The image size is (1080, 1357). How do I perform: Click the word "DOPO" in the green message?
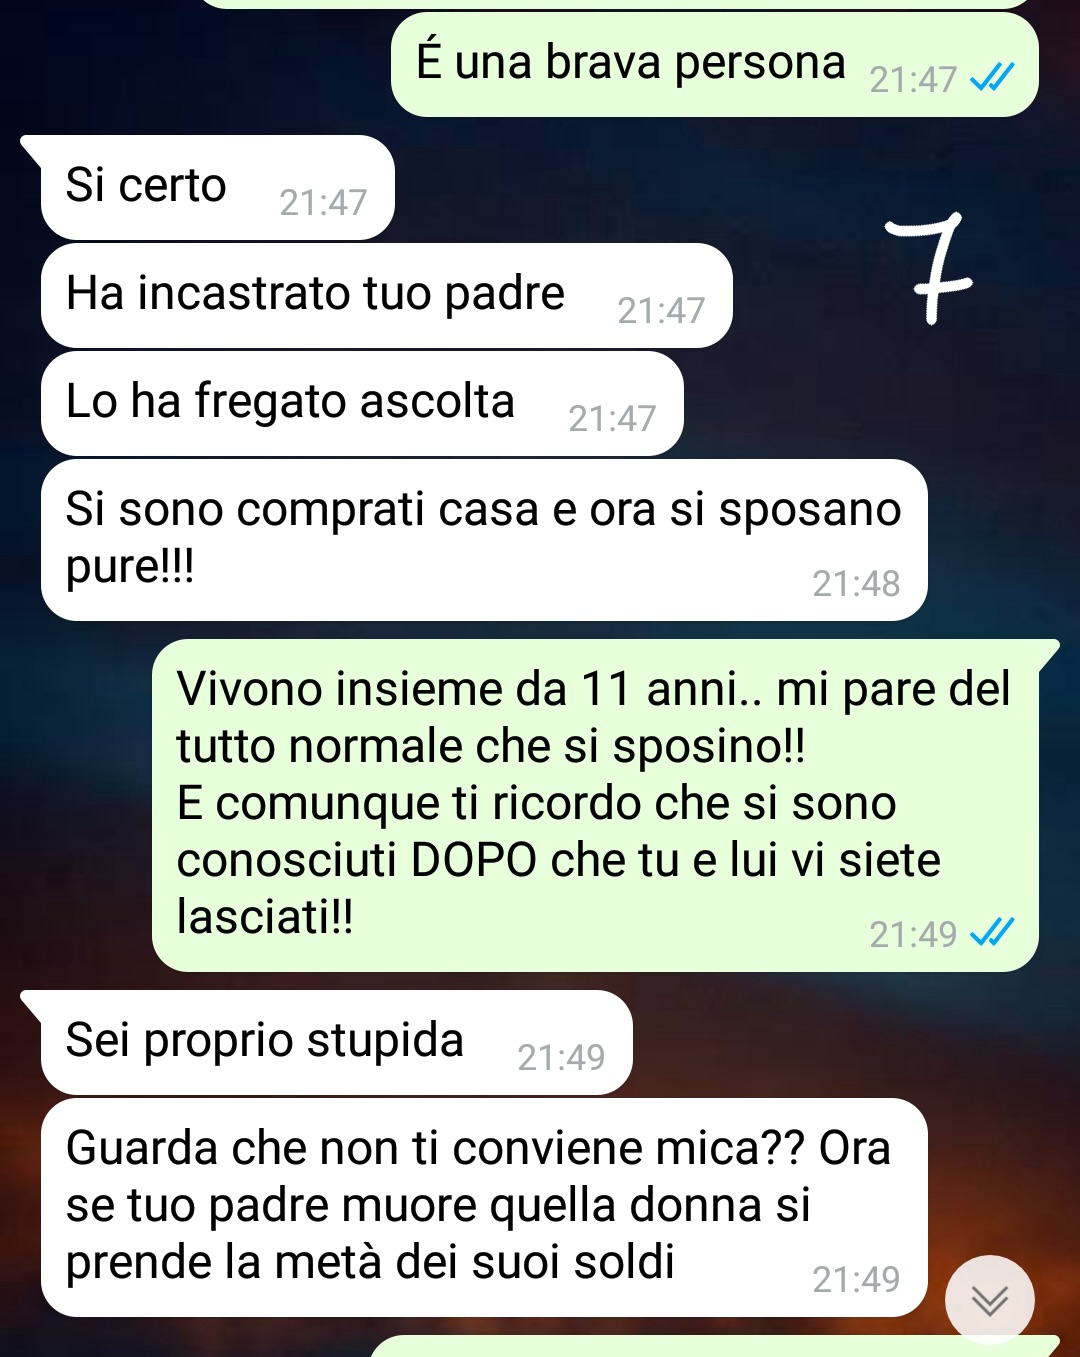click(x=474, y=860)
